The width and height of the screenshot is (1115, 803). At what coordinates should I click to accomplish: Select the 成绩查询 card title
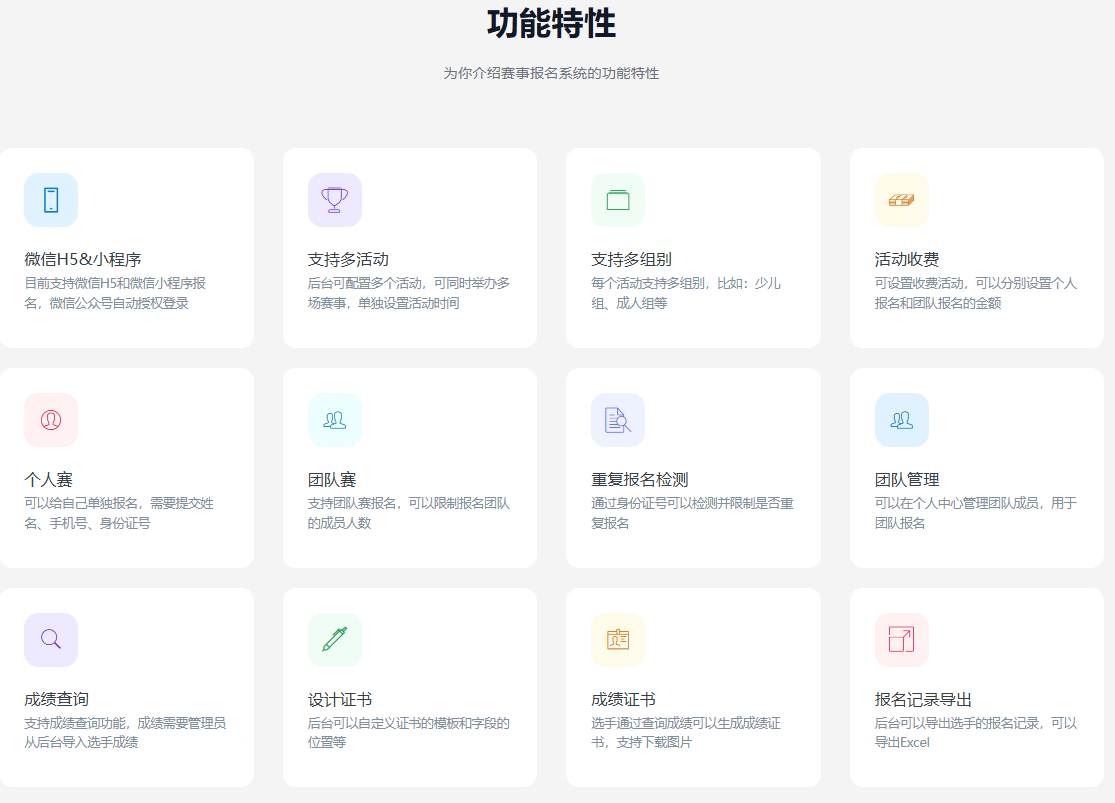(x=56, y=699)
